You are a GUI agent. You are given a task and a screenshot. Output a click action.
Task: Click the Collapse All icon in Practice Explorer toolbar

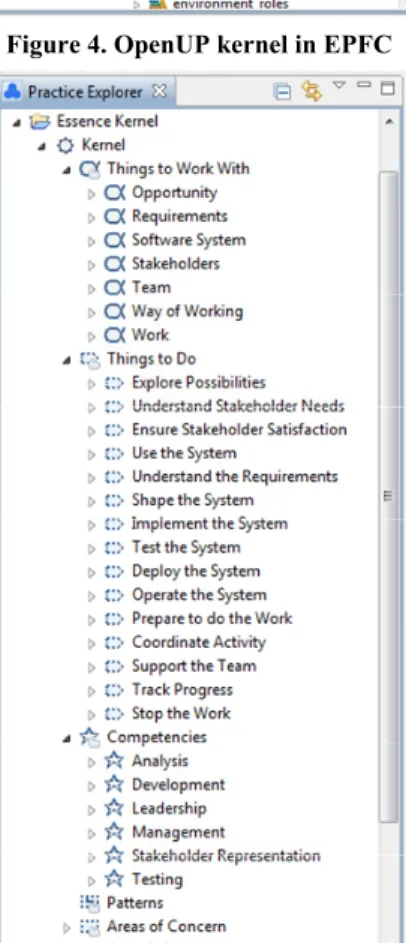pyautogui.click(x=282, y=91)
